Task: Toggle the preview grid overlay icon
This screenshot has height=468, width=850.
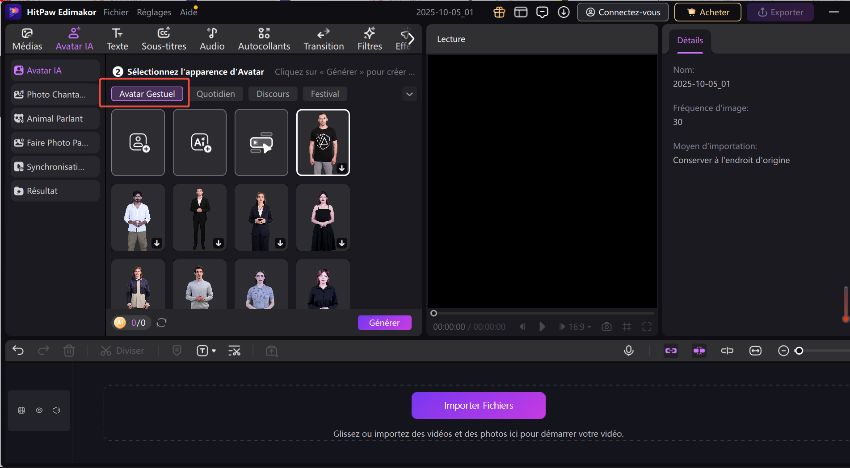Action: [627, 327]
